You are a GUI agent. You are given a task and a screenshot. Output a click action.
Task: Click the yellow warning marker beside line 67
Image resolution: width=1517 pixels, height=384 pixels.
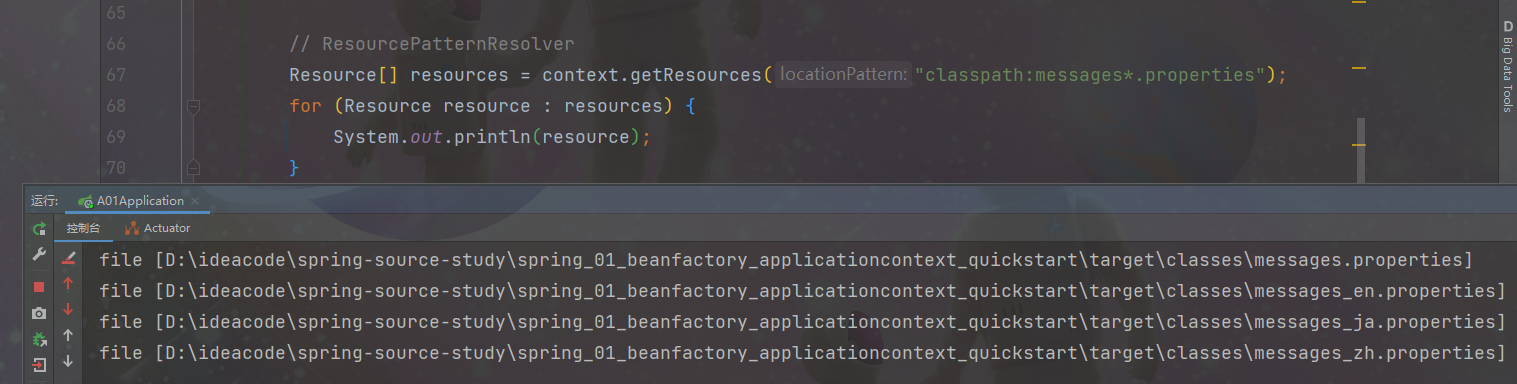pos(1358,67)
